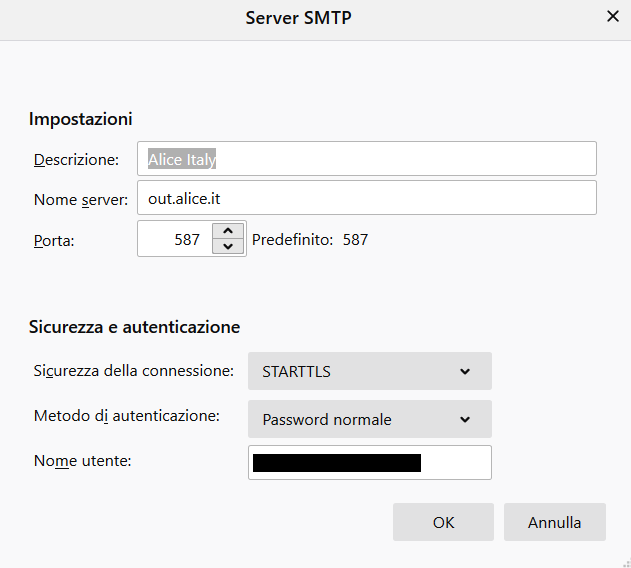
Task: Open the Metodo di autenticazione dropdown
Action: pos(370,419)
